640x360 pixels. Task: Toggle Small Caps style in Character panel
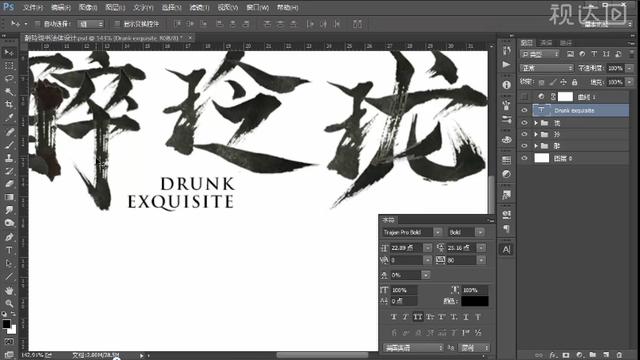(430, 317)
